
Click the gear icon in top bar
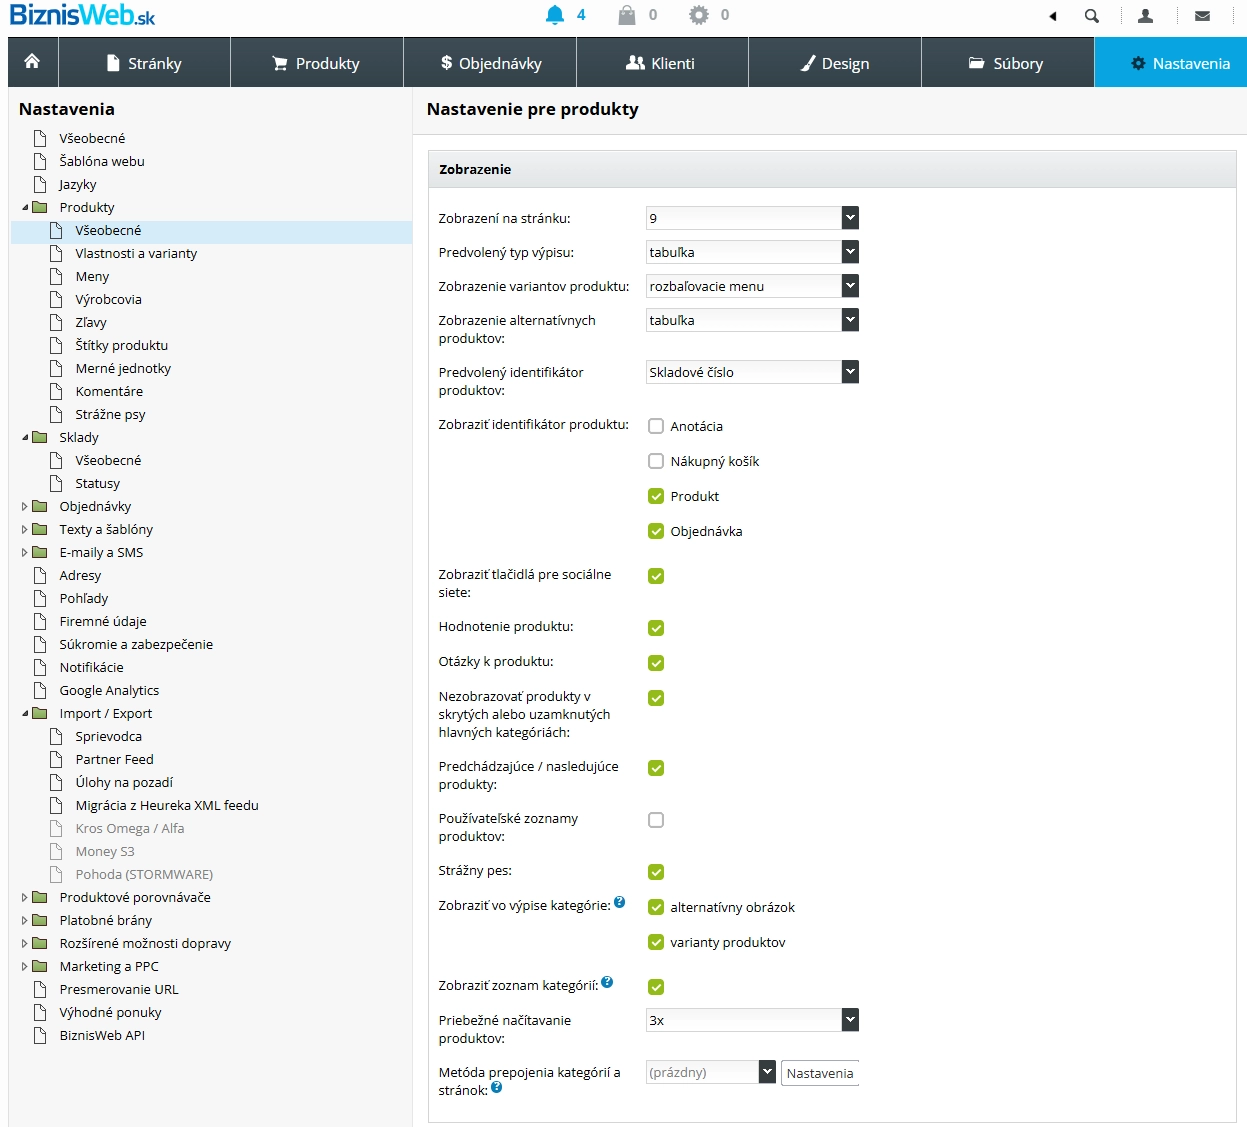pos(699,15)
